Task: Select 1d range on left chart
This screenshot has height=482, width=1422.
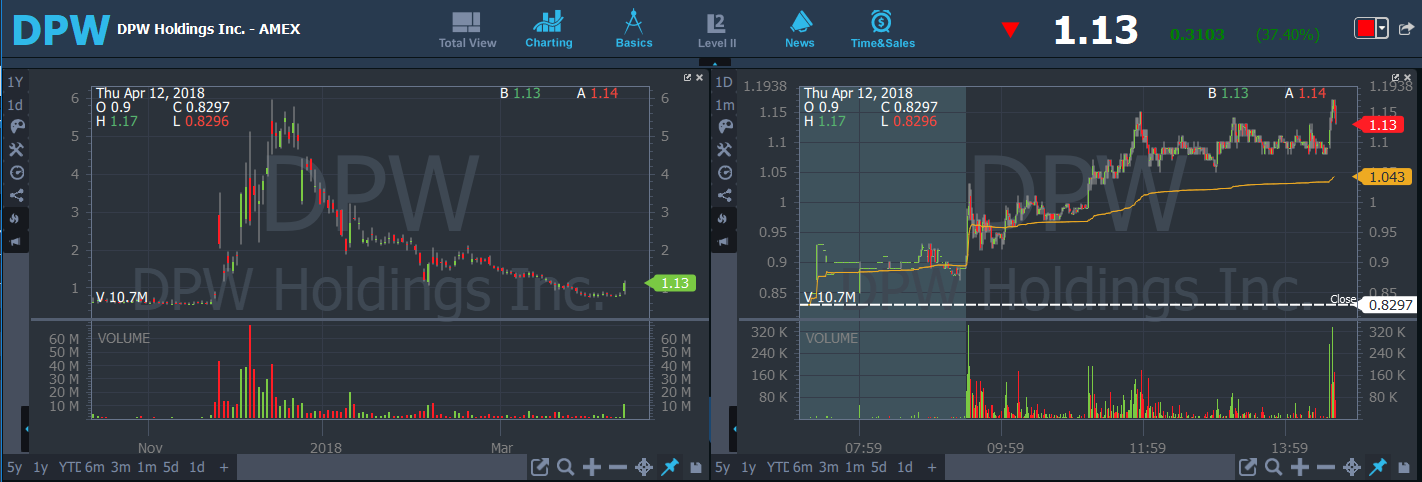Action: click(197, 467)
